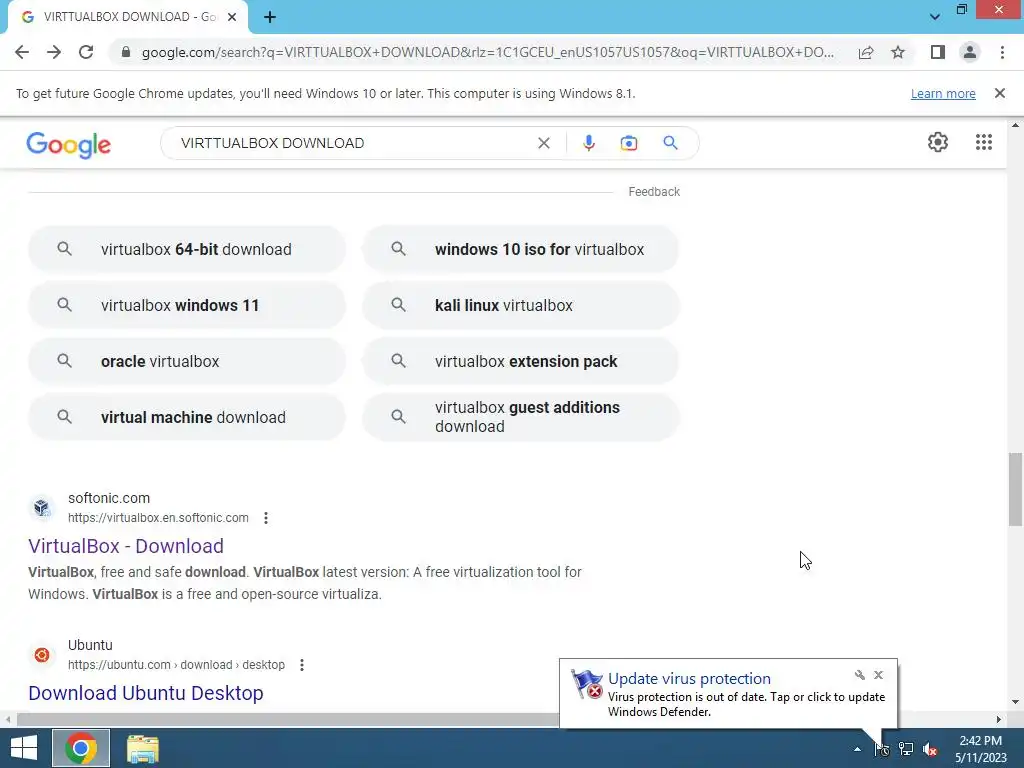Show hidden system tray icons
The width and height of the screenshot is (1024, 768).
[857, 749]
